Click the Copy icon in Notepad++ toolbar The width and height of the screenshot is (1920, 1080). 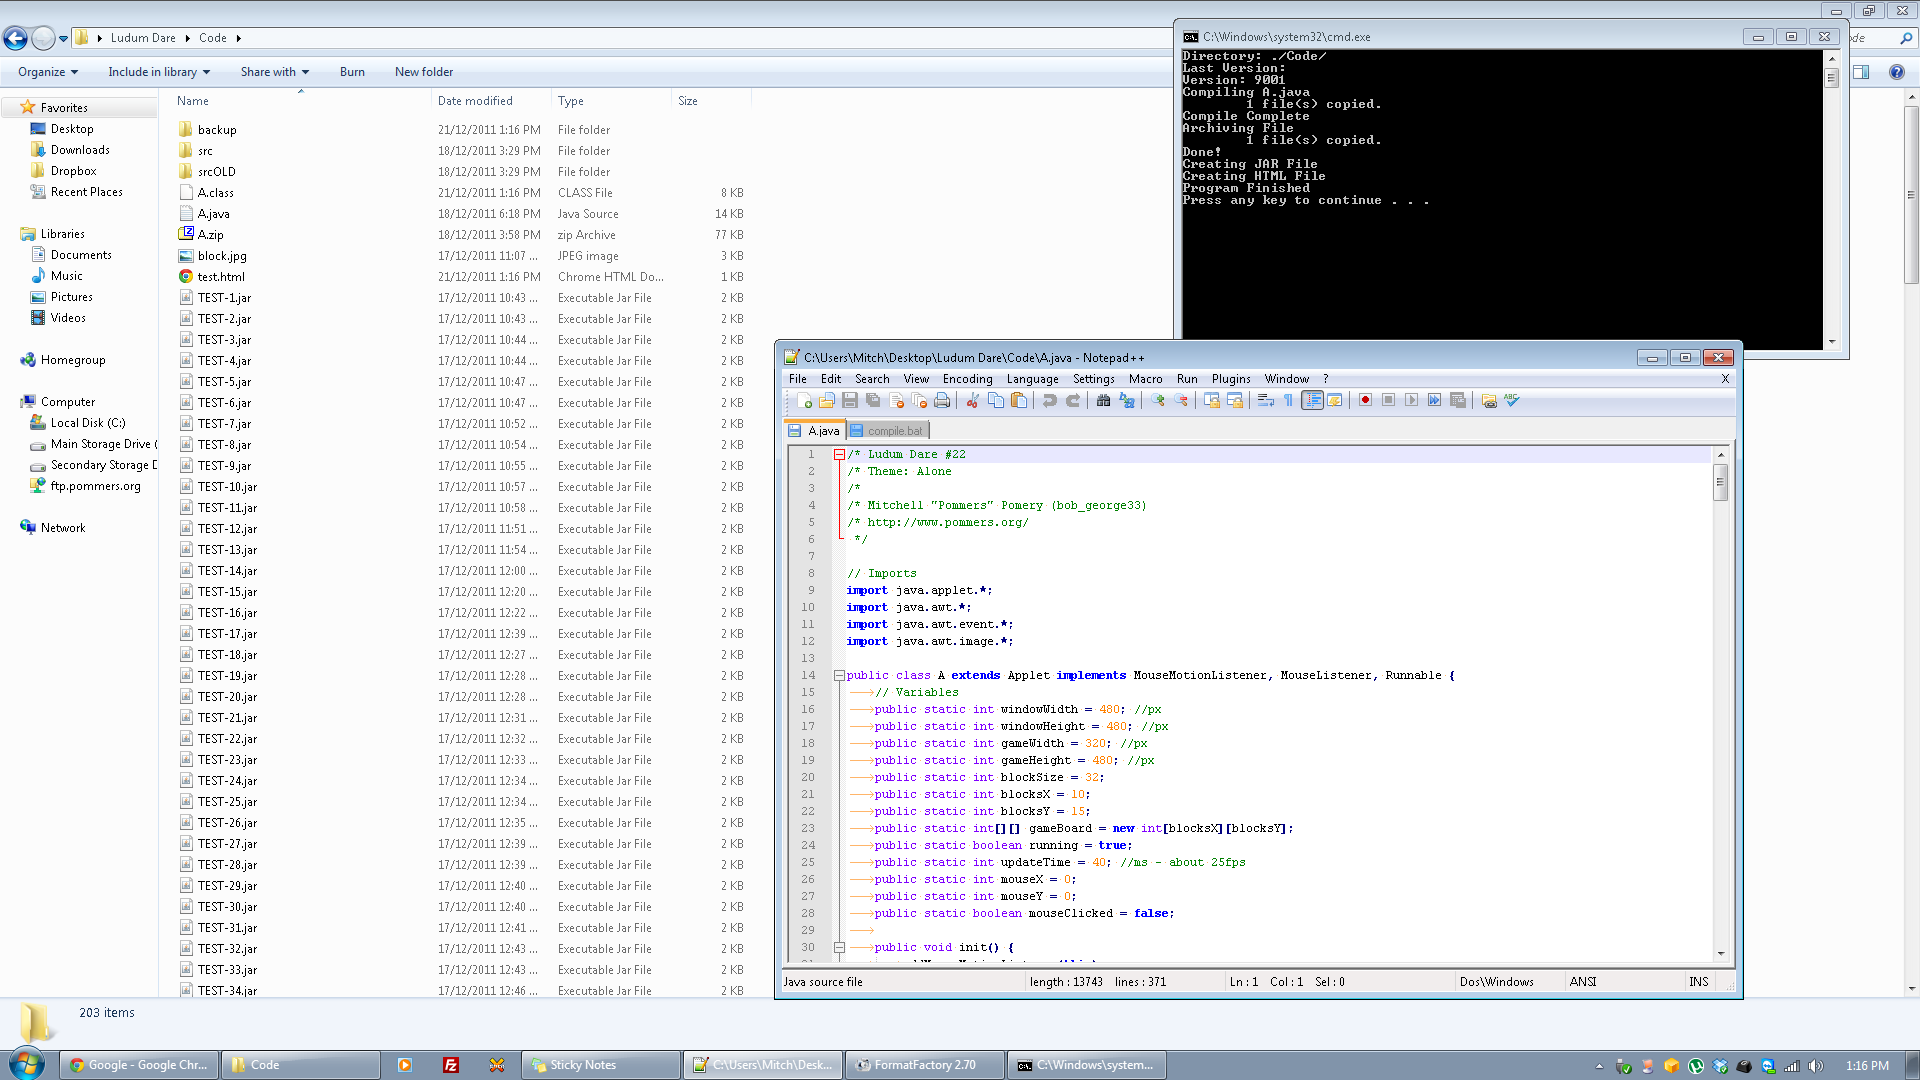pyautogui.click(x=996, y=400)
